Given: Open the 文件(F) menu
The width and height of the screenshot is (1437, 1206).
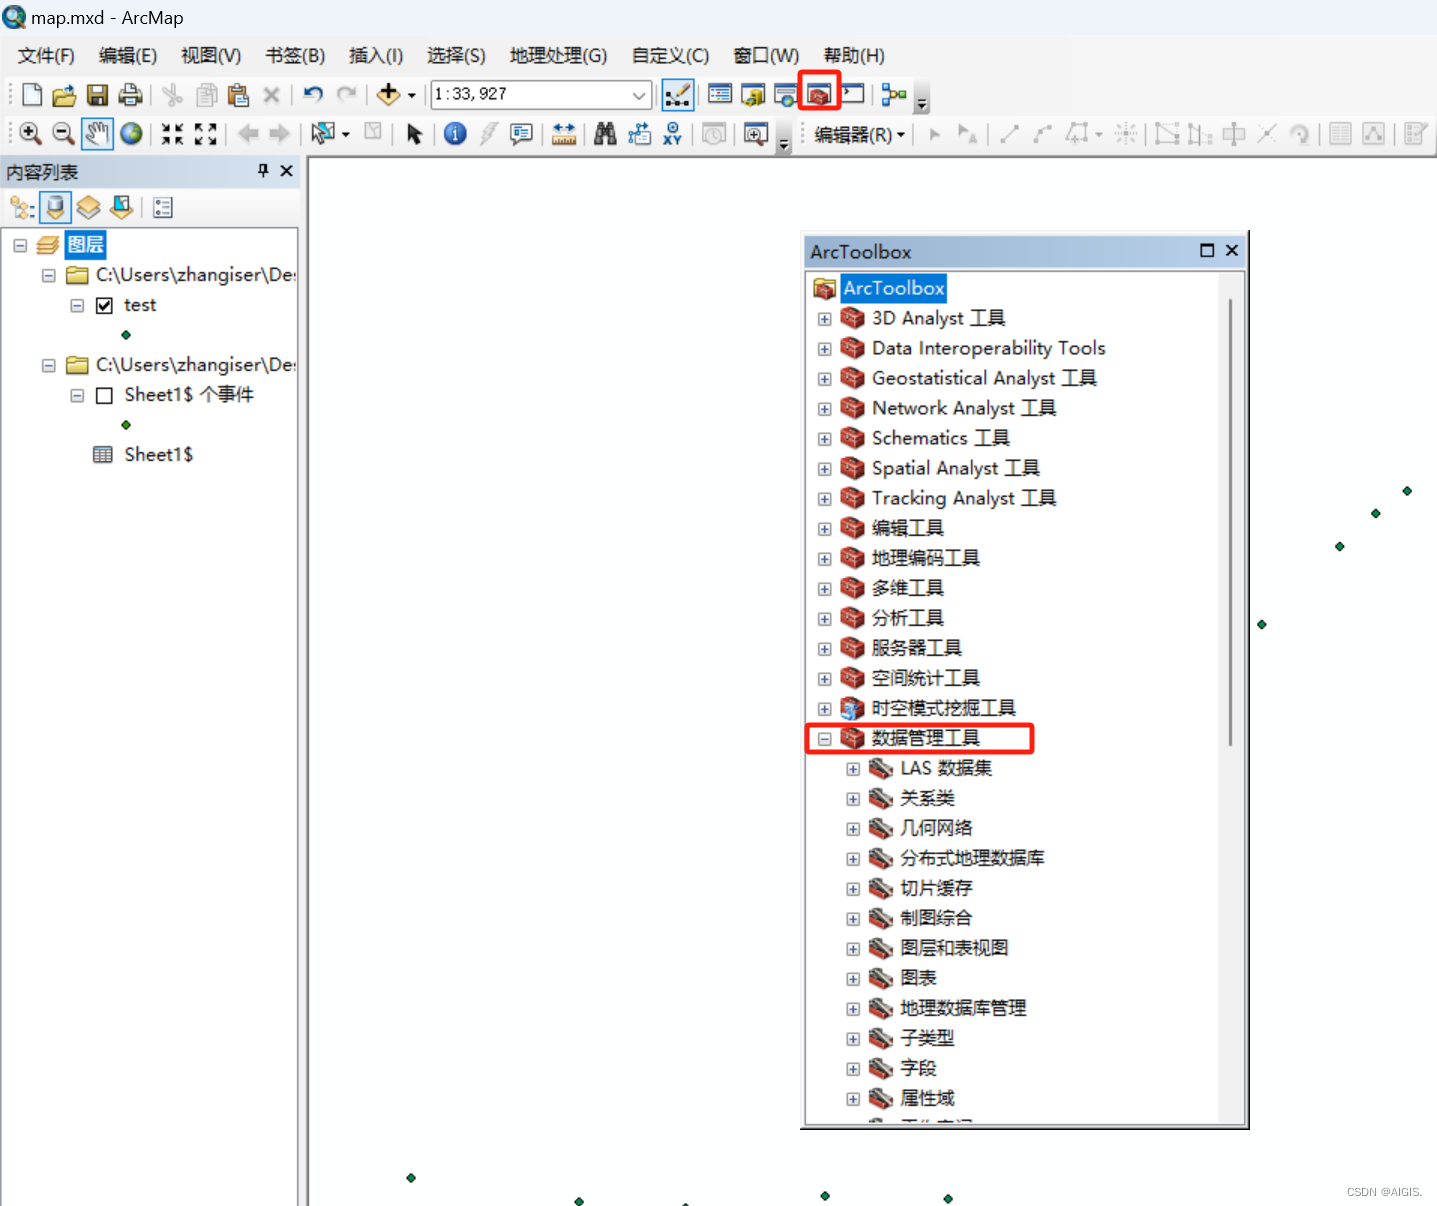Looking at the screenshot, I should [46, 56].
